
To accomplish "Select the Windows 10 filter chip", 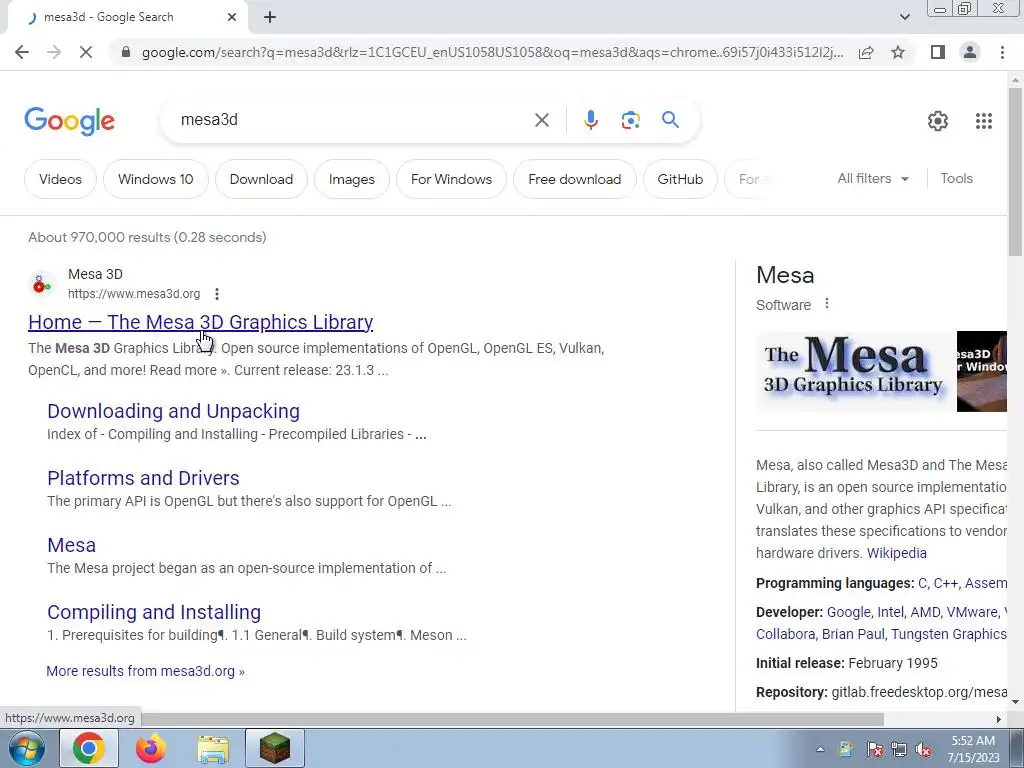I will 155,179.
